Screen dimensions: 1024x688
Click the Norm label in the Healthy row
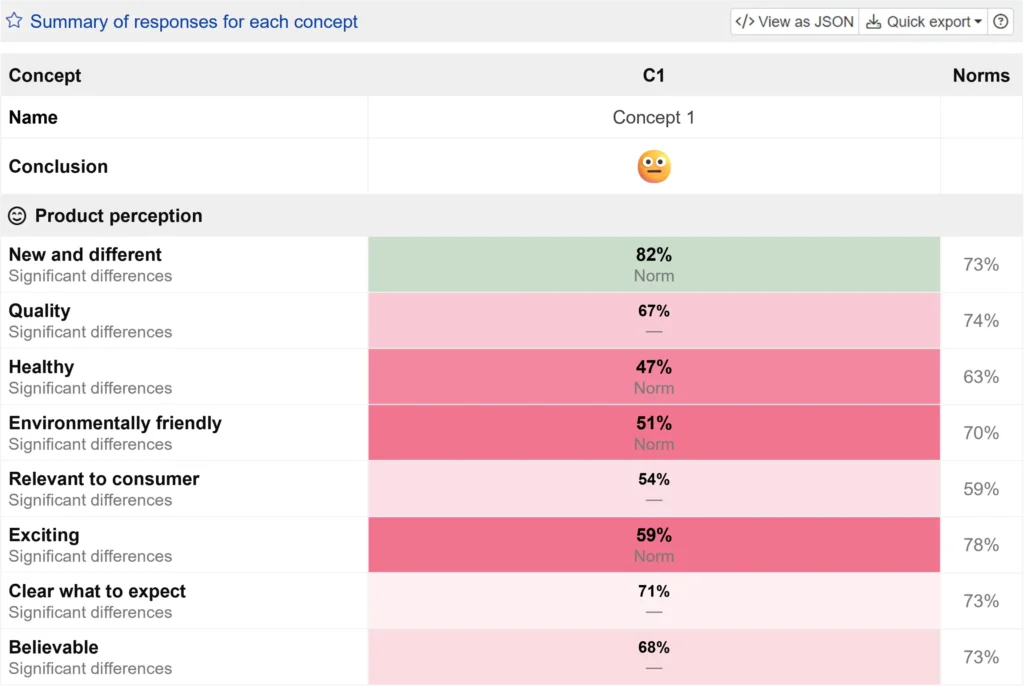pos(654,388)
